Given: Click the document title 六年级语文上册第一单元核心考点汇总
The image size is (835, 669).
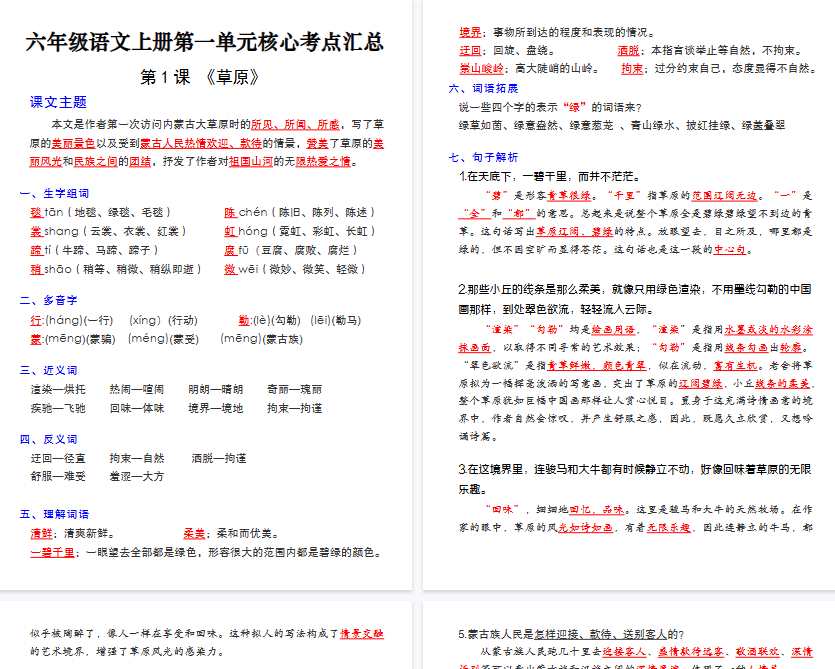Looking at the screenshot, I should click(x=205, y=42).
